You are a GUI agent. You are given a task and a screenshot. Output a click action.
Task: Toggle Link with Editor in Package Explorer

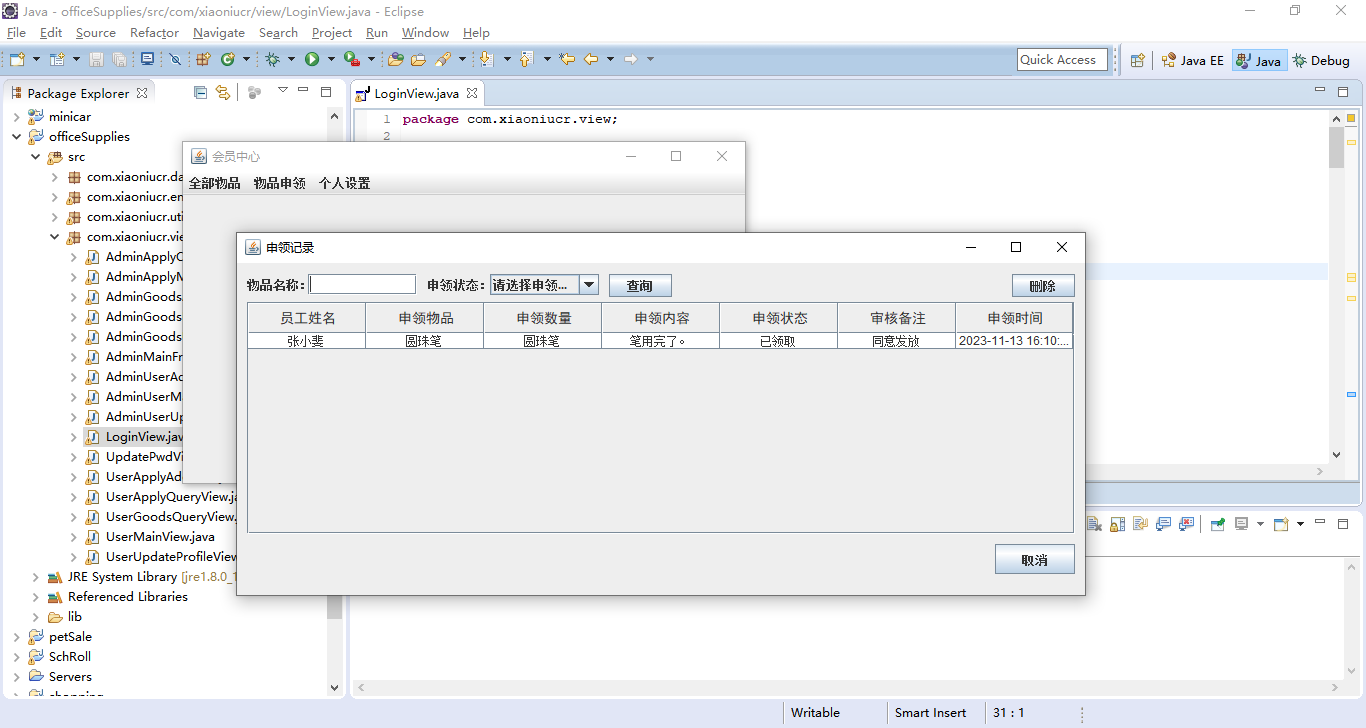click(223, 92)
